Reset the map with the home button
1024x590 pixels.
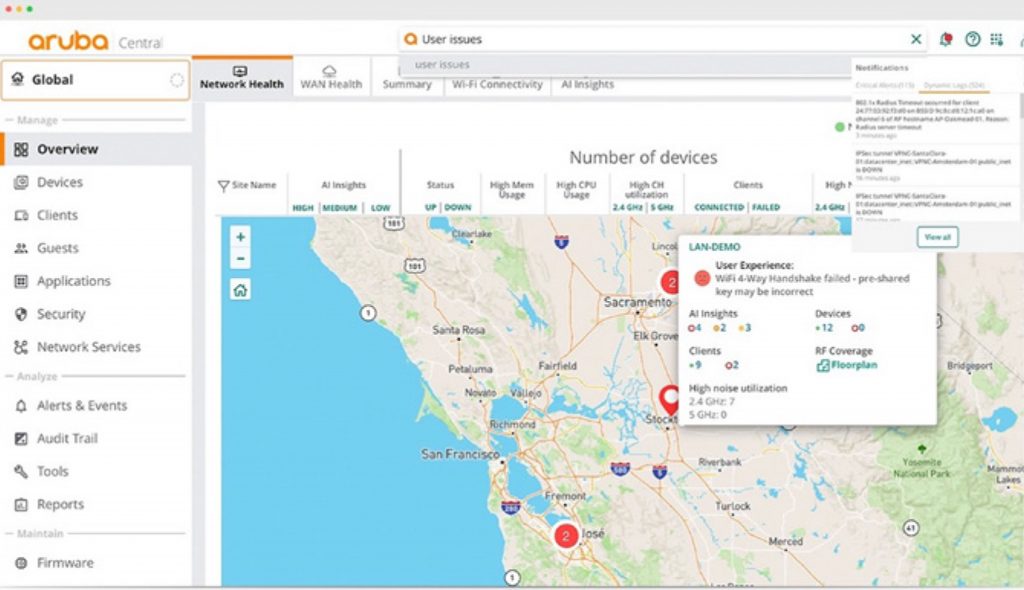[240, 290]
